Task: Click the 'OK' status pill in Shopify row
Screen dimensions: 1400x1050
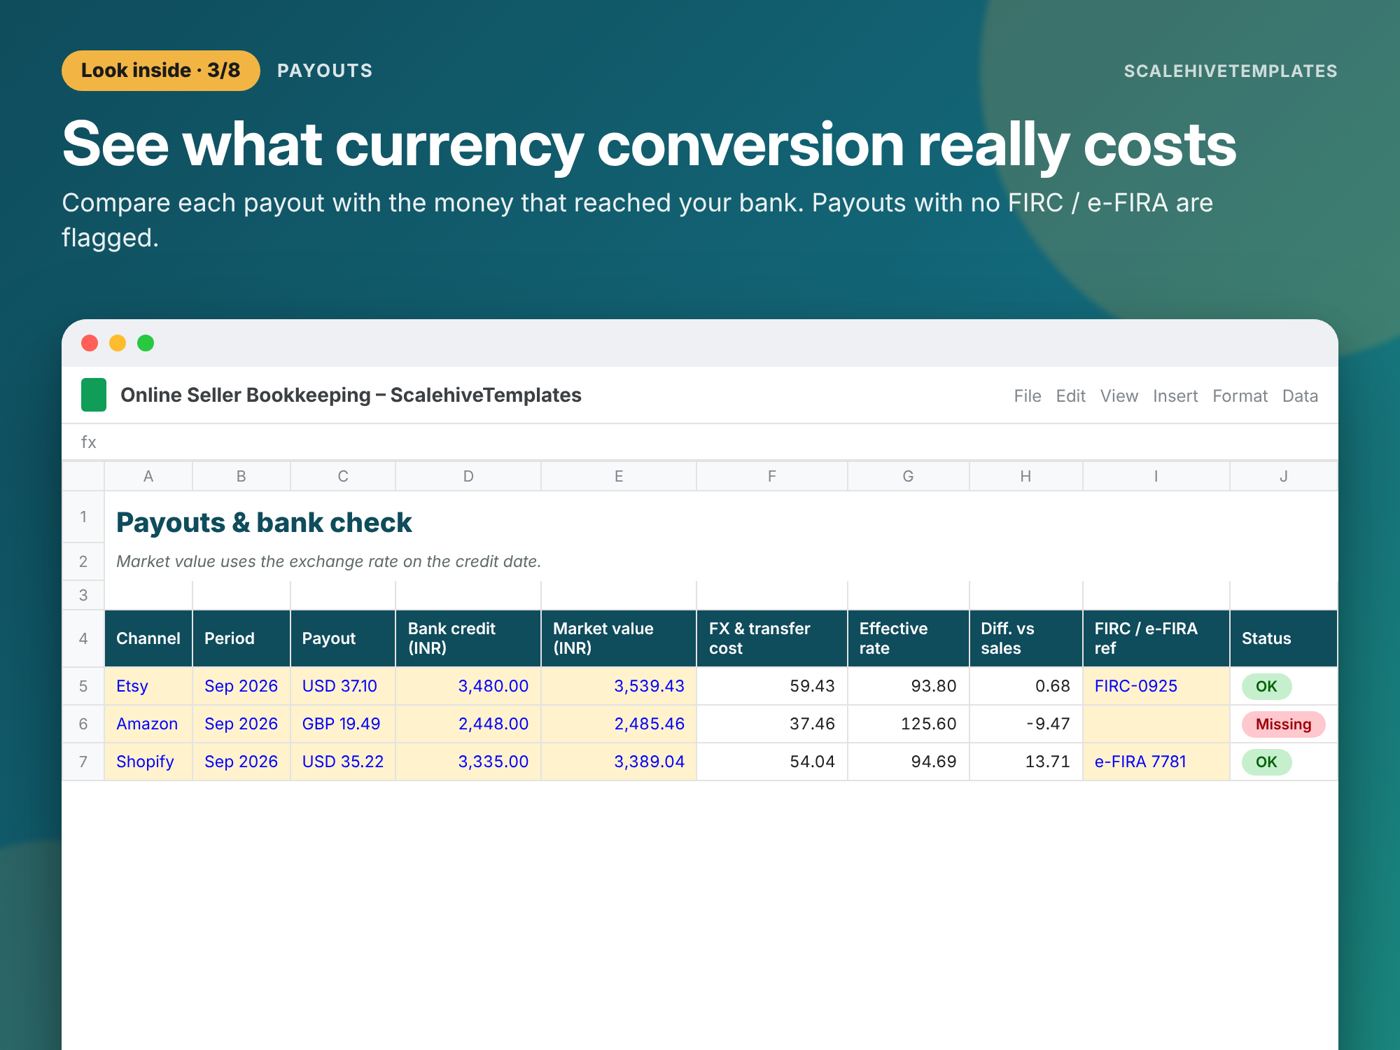Action: click(1266, 762)
